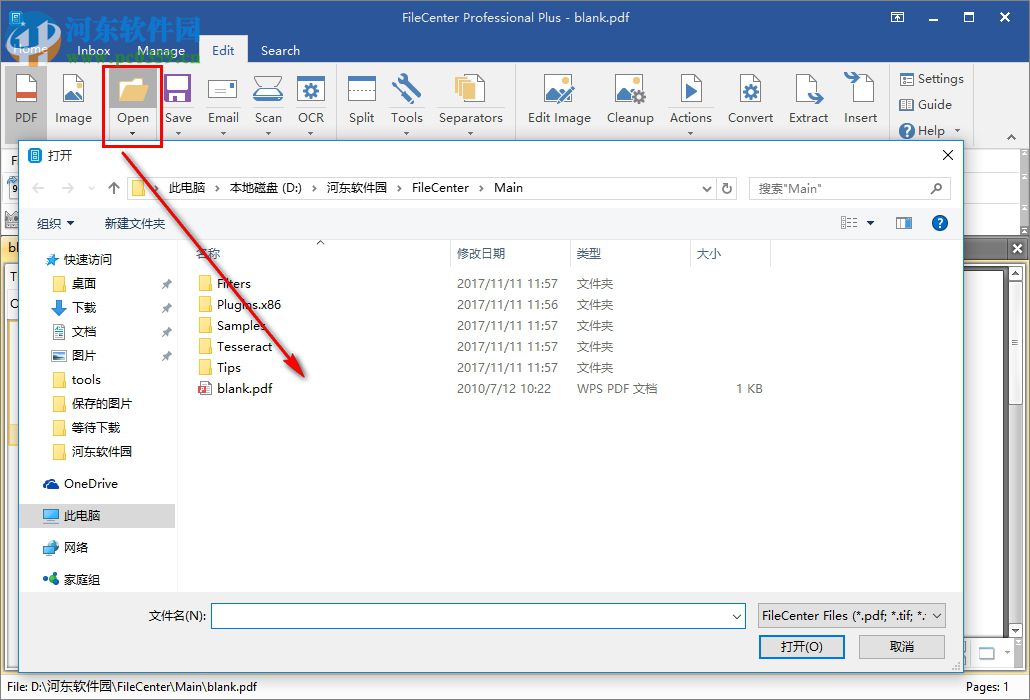The image size is (1030, 700).
Task: Click 新建文件夹 to create folder
Action: pos(135,222)
